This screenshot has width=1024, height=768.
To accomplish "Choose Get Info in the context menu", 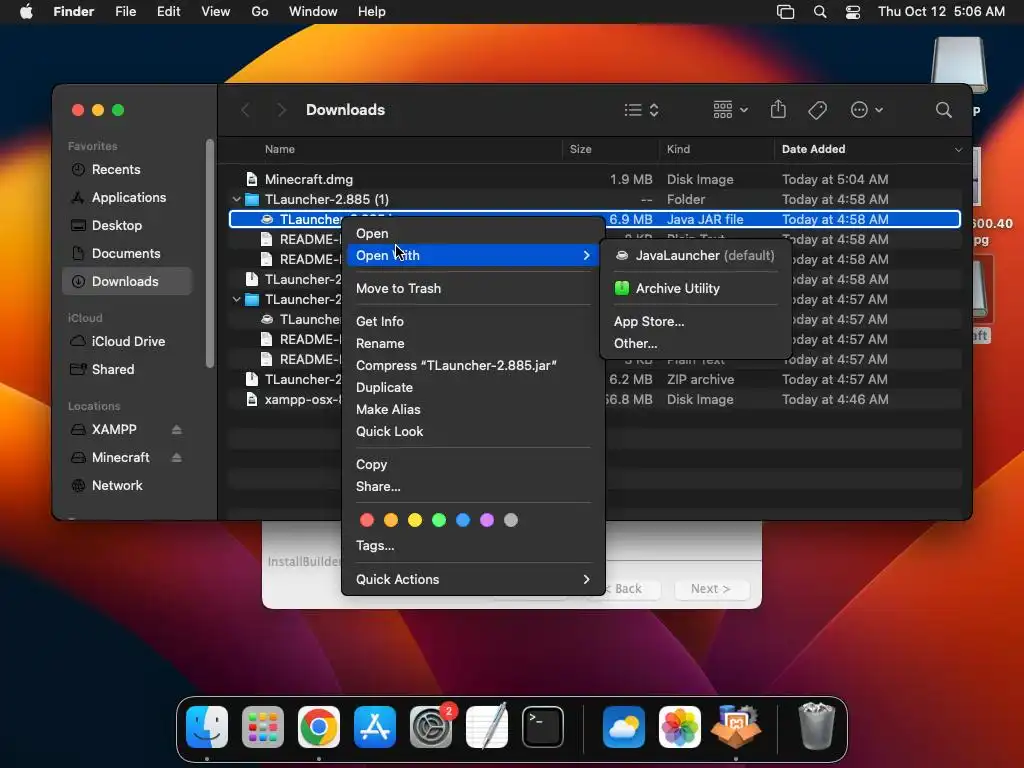I will (472, 321).
